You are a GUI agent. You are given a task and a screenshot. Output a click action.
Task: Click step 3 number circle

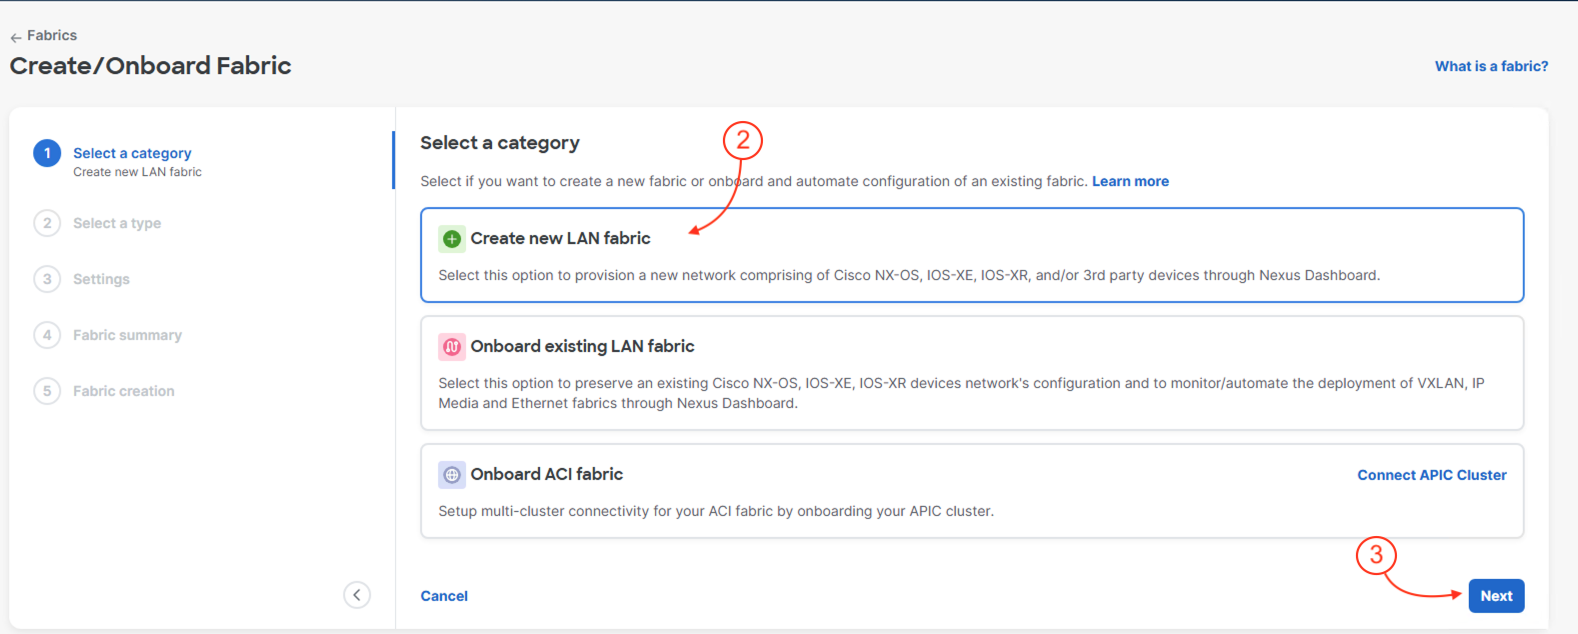point(47,279)
